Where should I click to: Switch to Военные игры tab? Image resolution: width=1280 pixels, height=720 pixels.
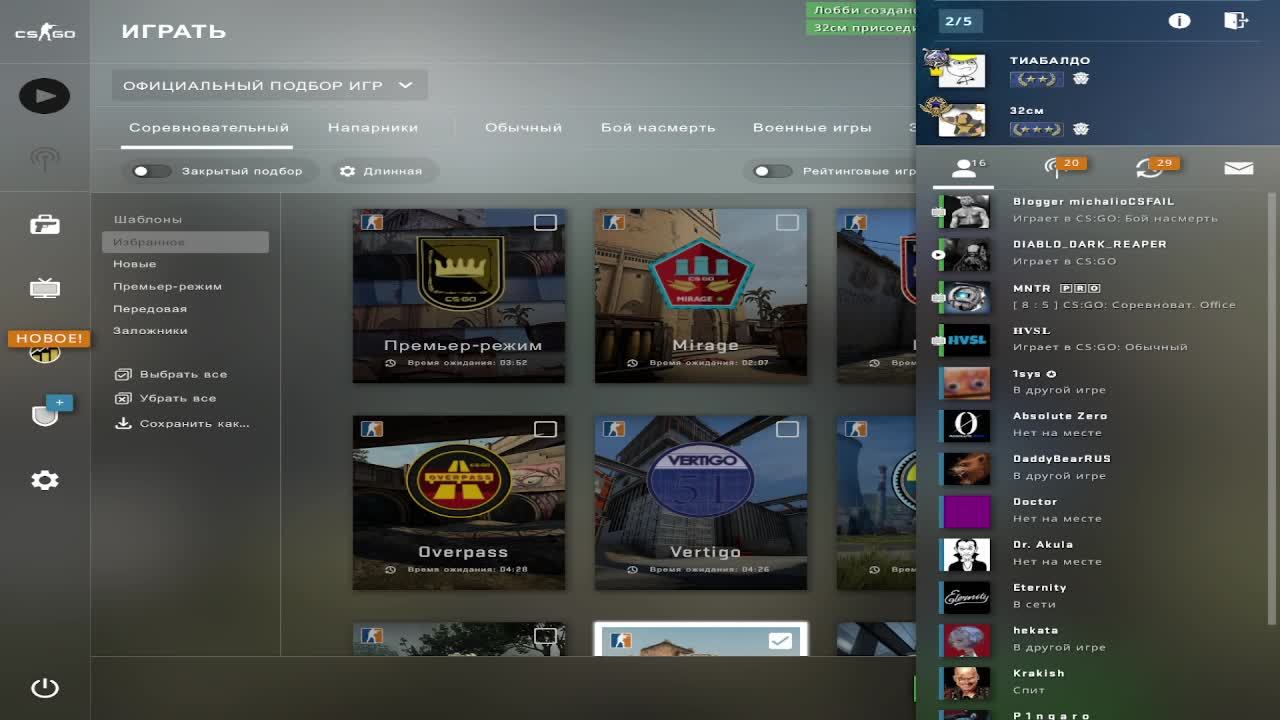pos(812,127)
